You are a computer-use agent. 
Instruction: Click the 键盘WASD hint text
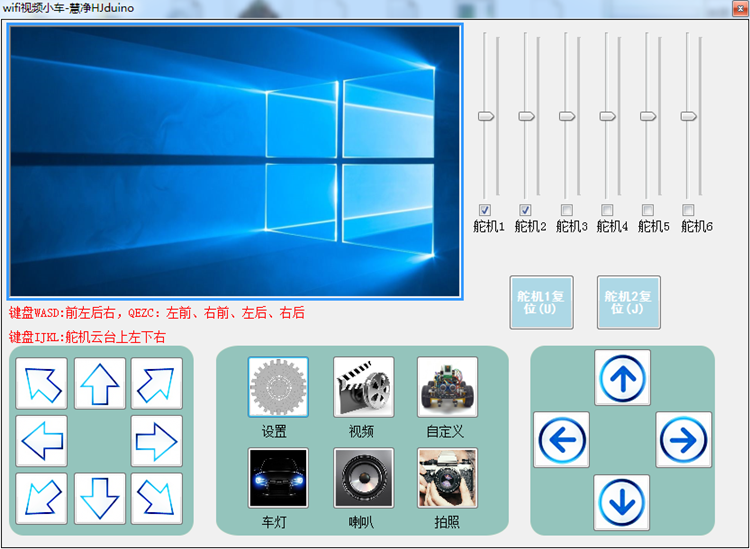(157, 313)
